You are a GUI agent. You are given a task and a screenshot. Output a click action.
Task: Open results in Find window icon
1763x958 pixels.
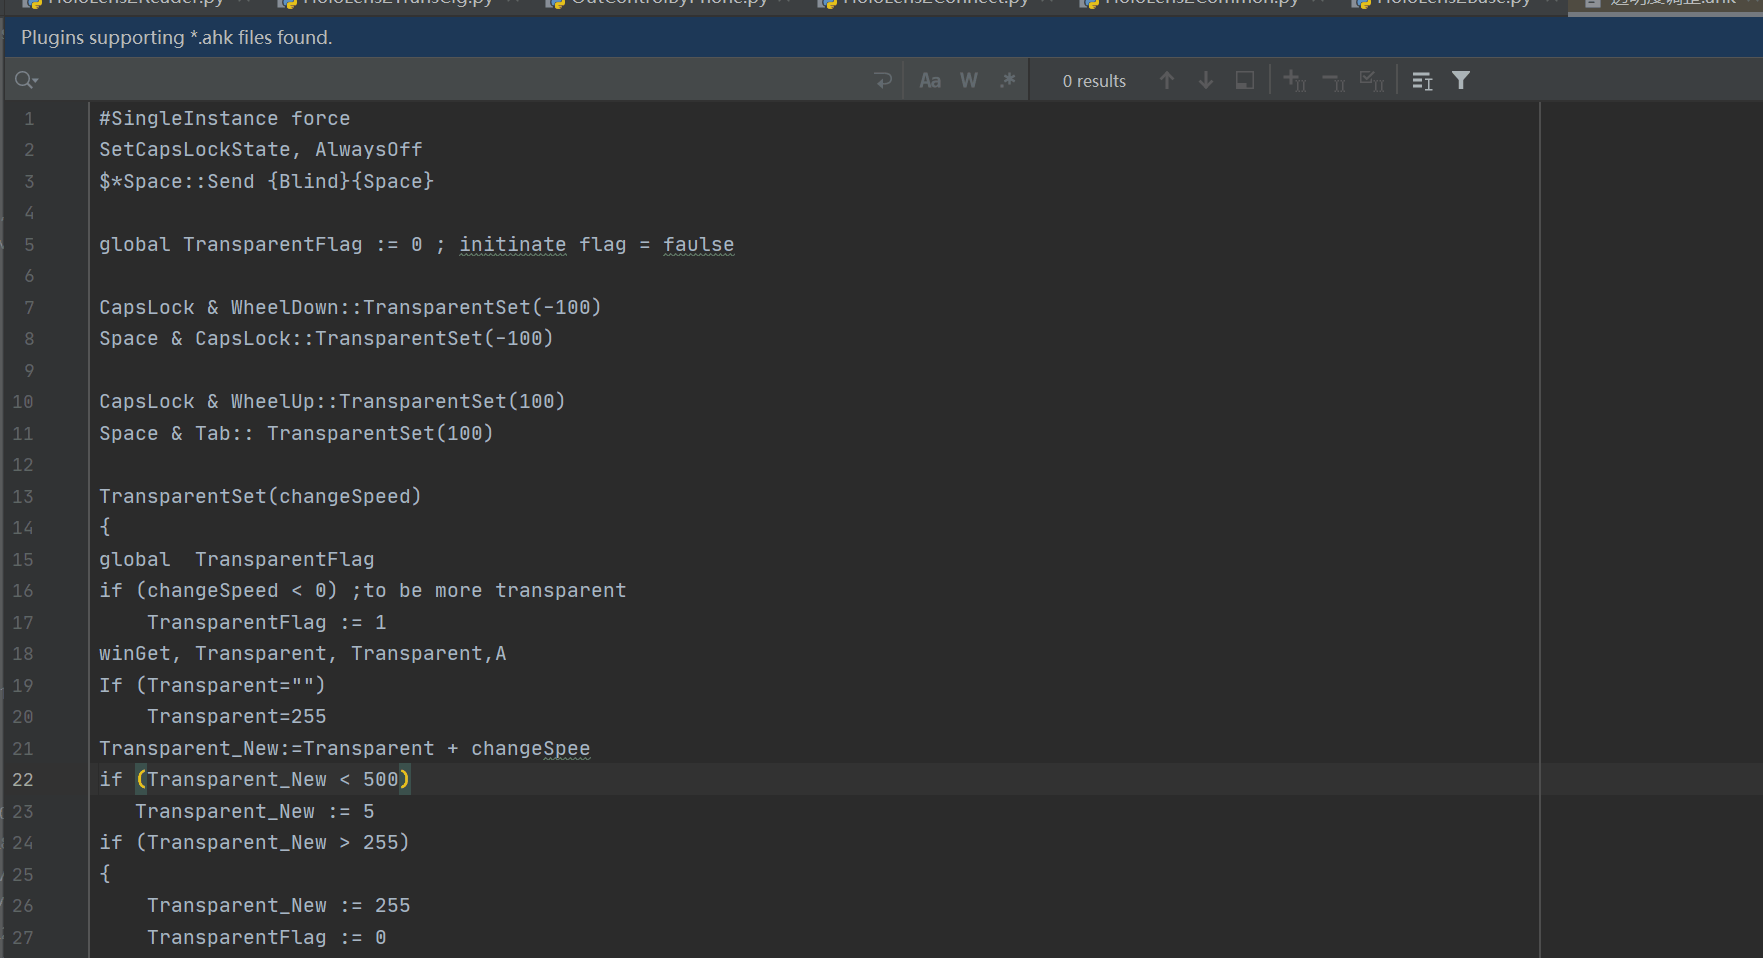click(x=1422, y=80)
